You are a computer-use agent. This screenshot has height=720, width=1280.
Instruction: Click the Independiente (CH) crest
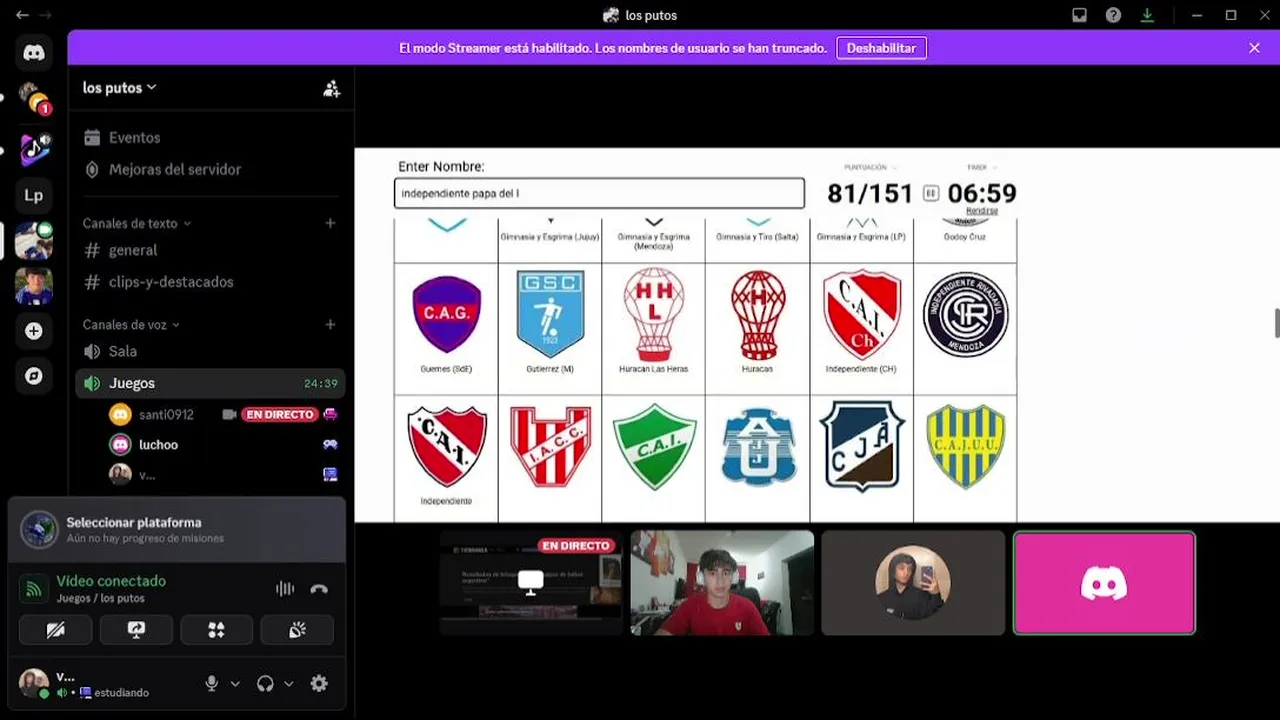[x=861, y=314]
